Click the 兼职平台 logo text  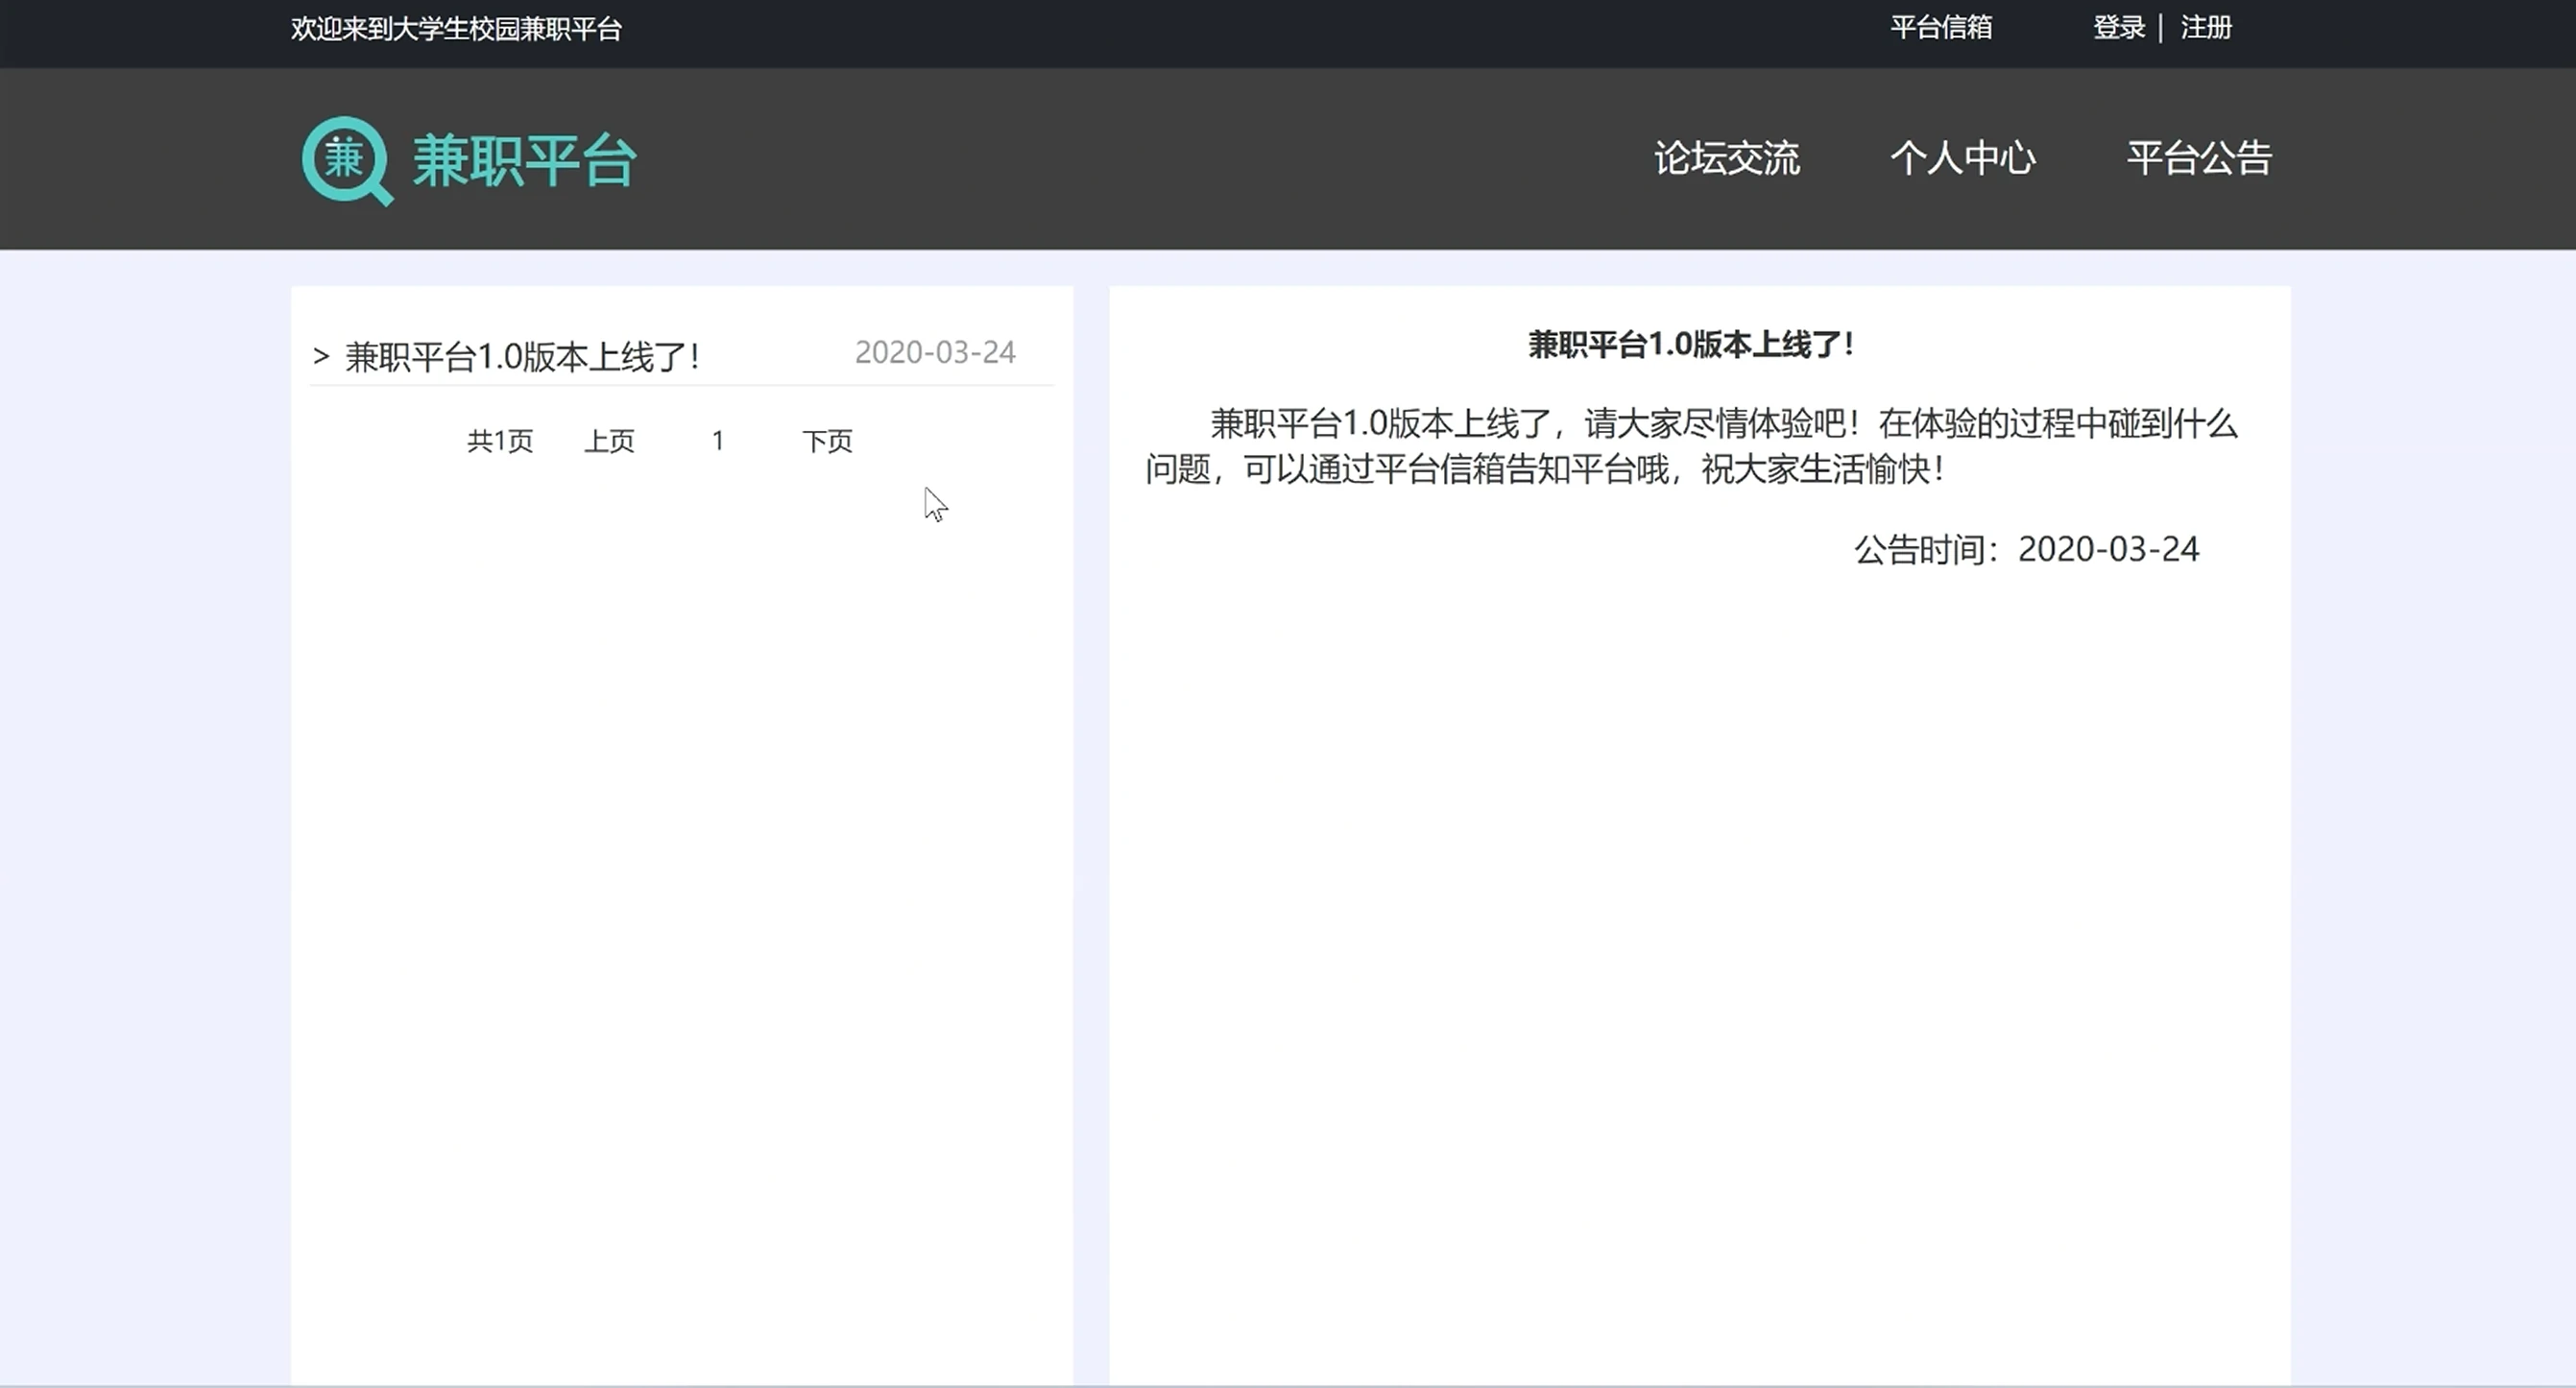click(x=524, y=160)
